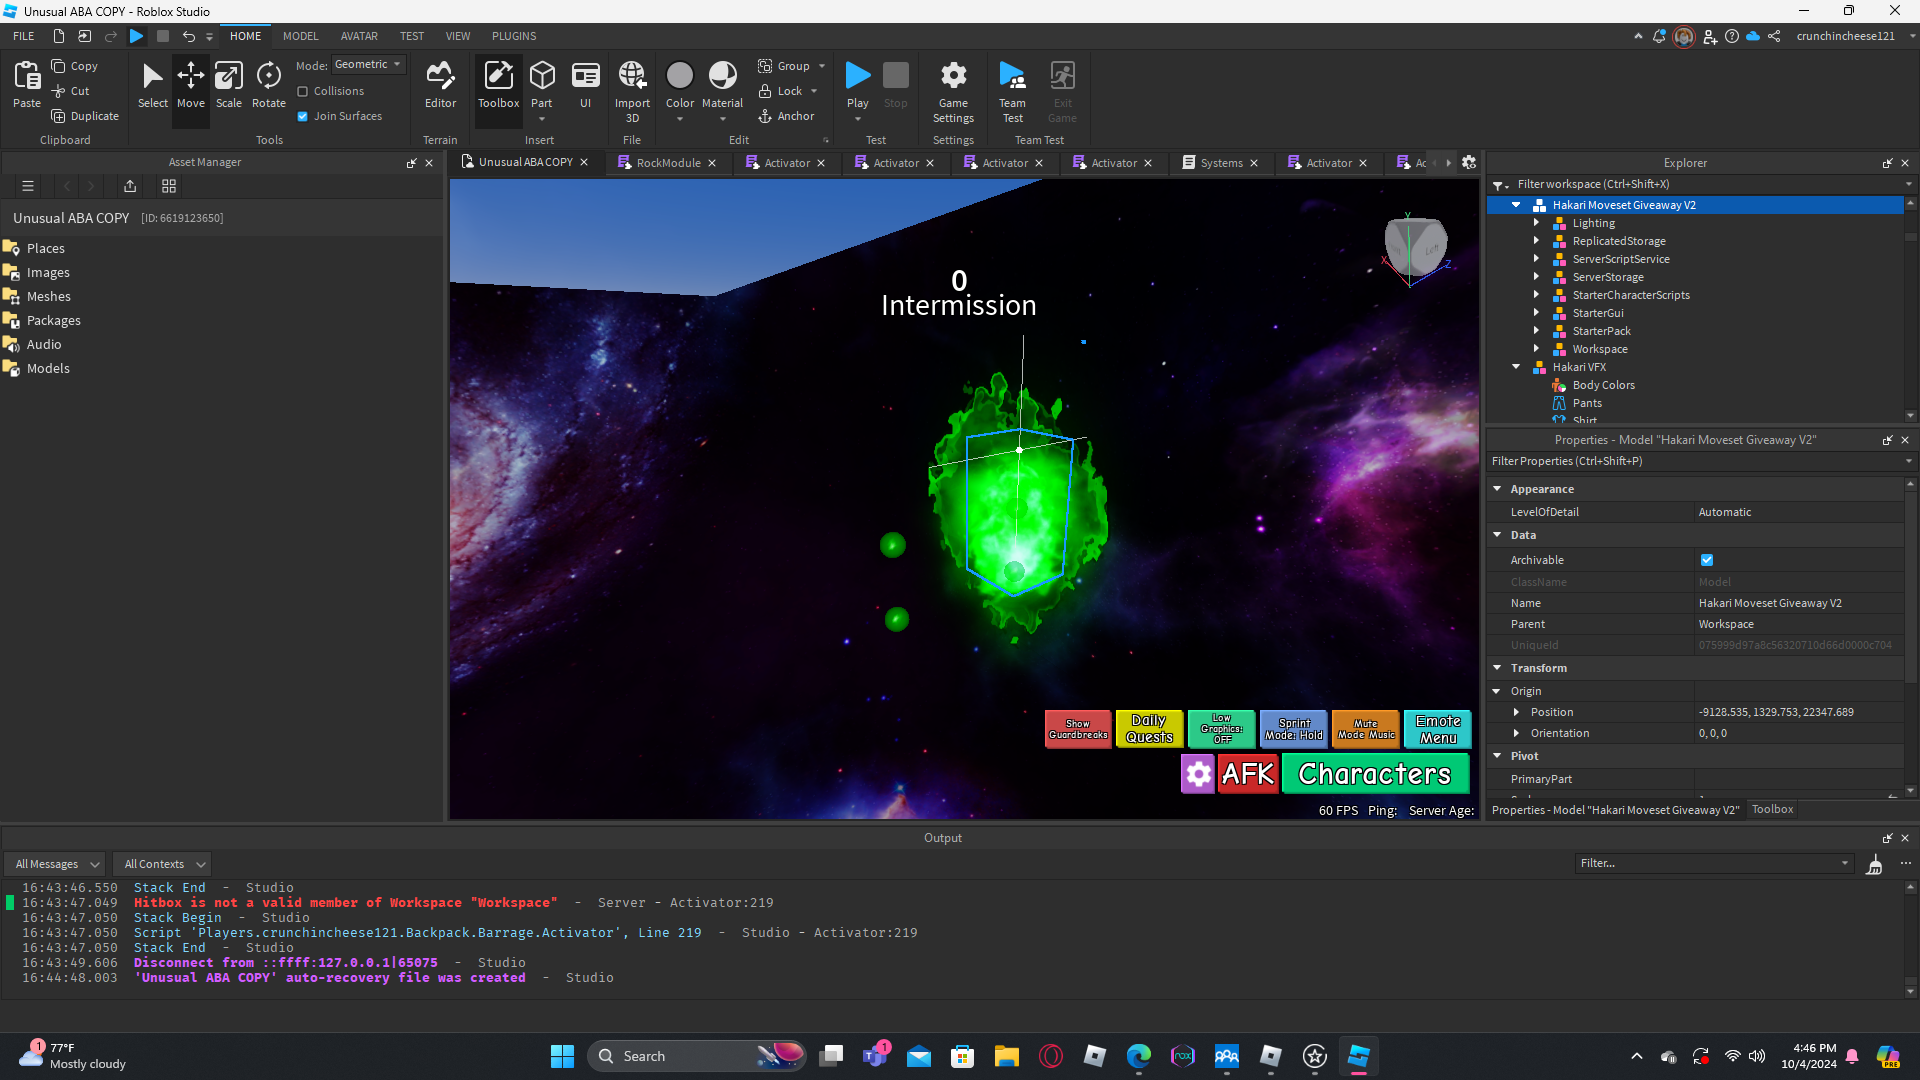Click the Mute Mode Music button
The width and height of the screenshot is (1920, 1080).
1366,729
